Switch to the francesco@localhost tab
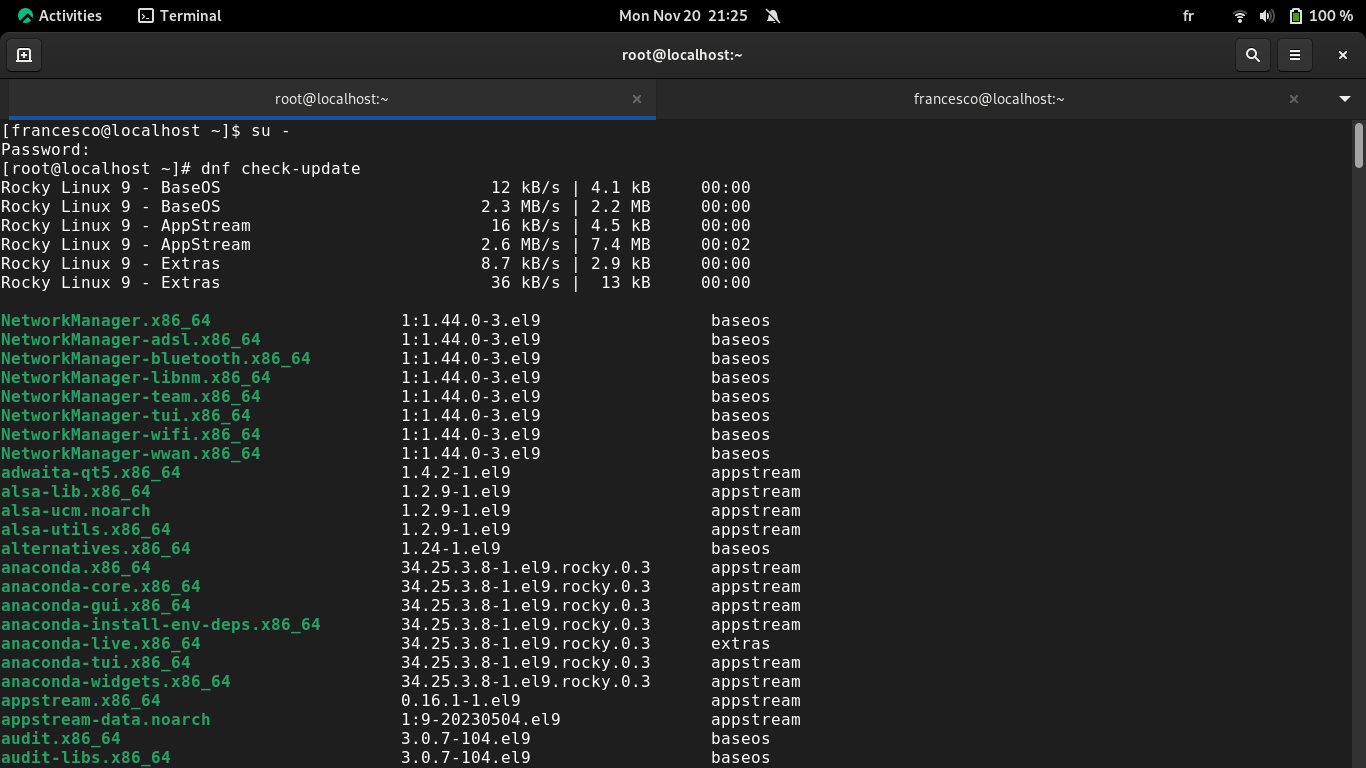This screenshot has height=768, width=1366. point(988,99)
